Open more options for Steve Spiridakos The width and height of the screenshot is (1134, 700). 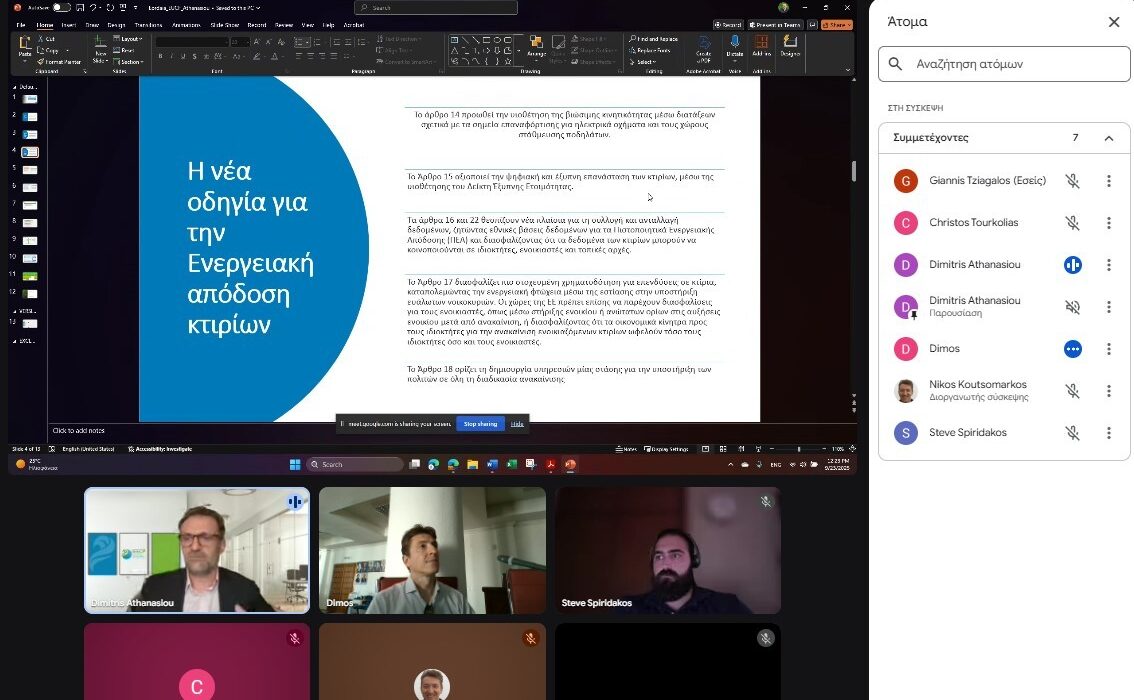(x=1108, y=433)
